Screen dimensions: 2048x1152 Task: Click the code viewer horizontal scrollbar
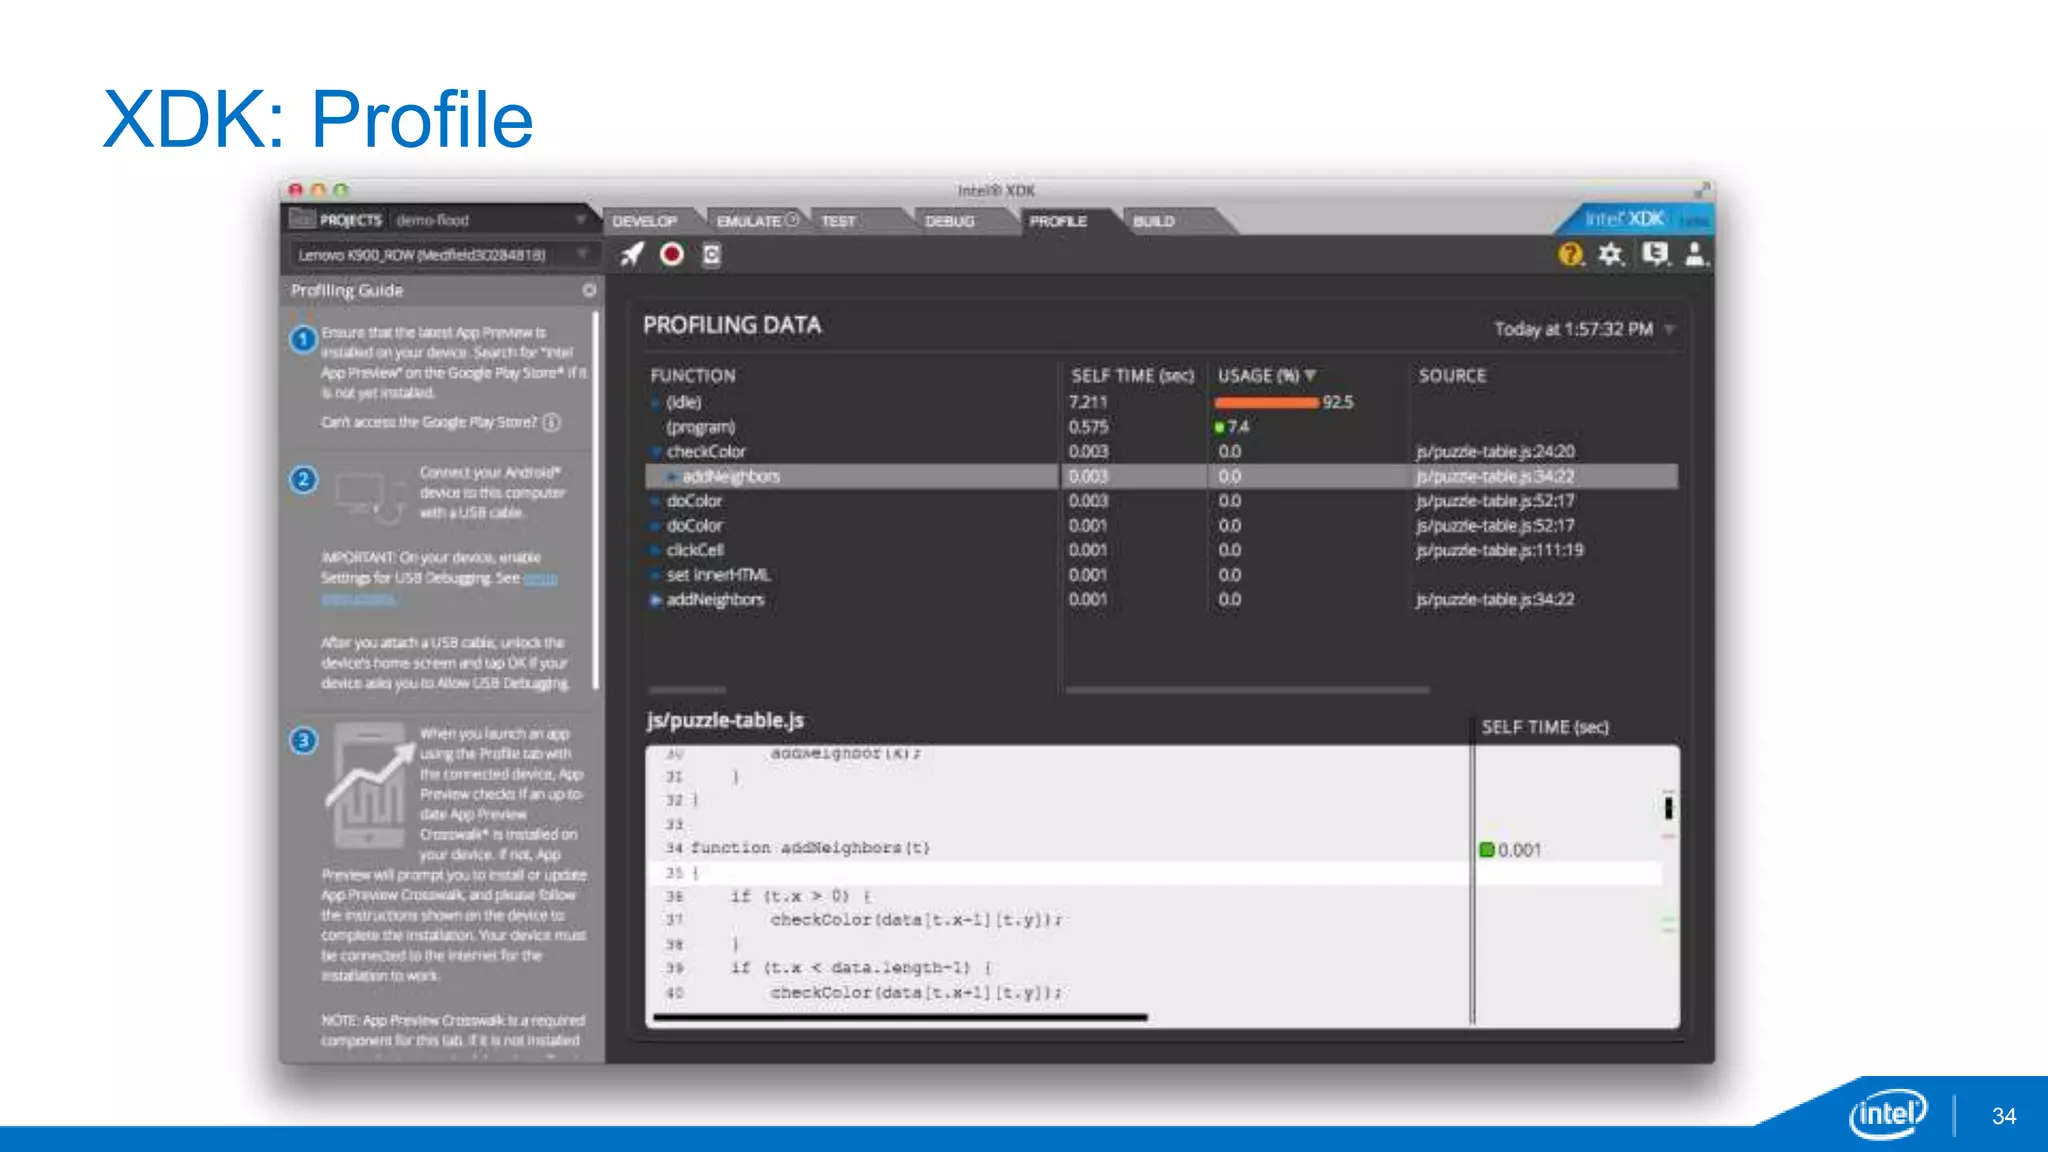pyautogui.click(x=900, y=1017)
